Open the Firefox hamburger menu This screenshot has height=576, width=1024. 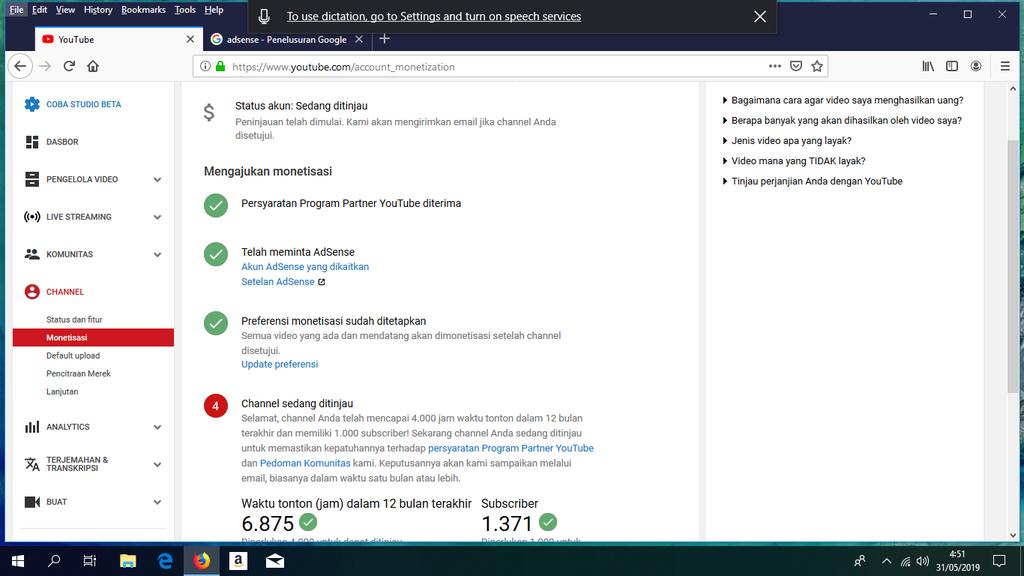coord(1005,66)
